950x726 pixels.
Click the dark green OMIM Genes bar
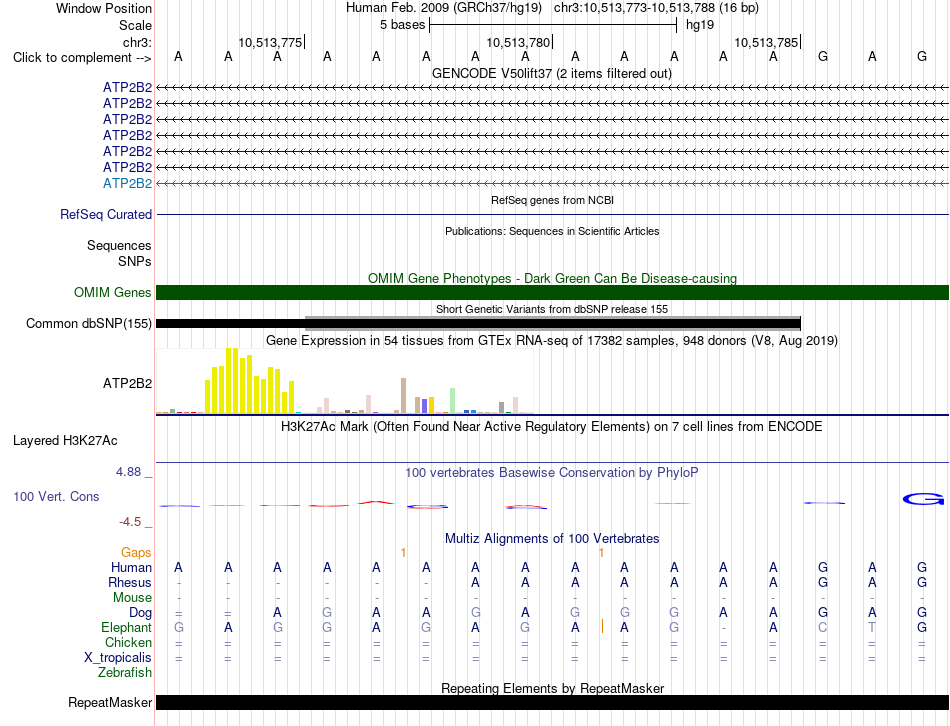pyautogui.click(x=552, y=293)
